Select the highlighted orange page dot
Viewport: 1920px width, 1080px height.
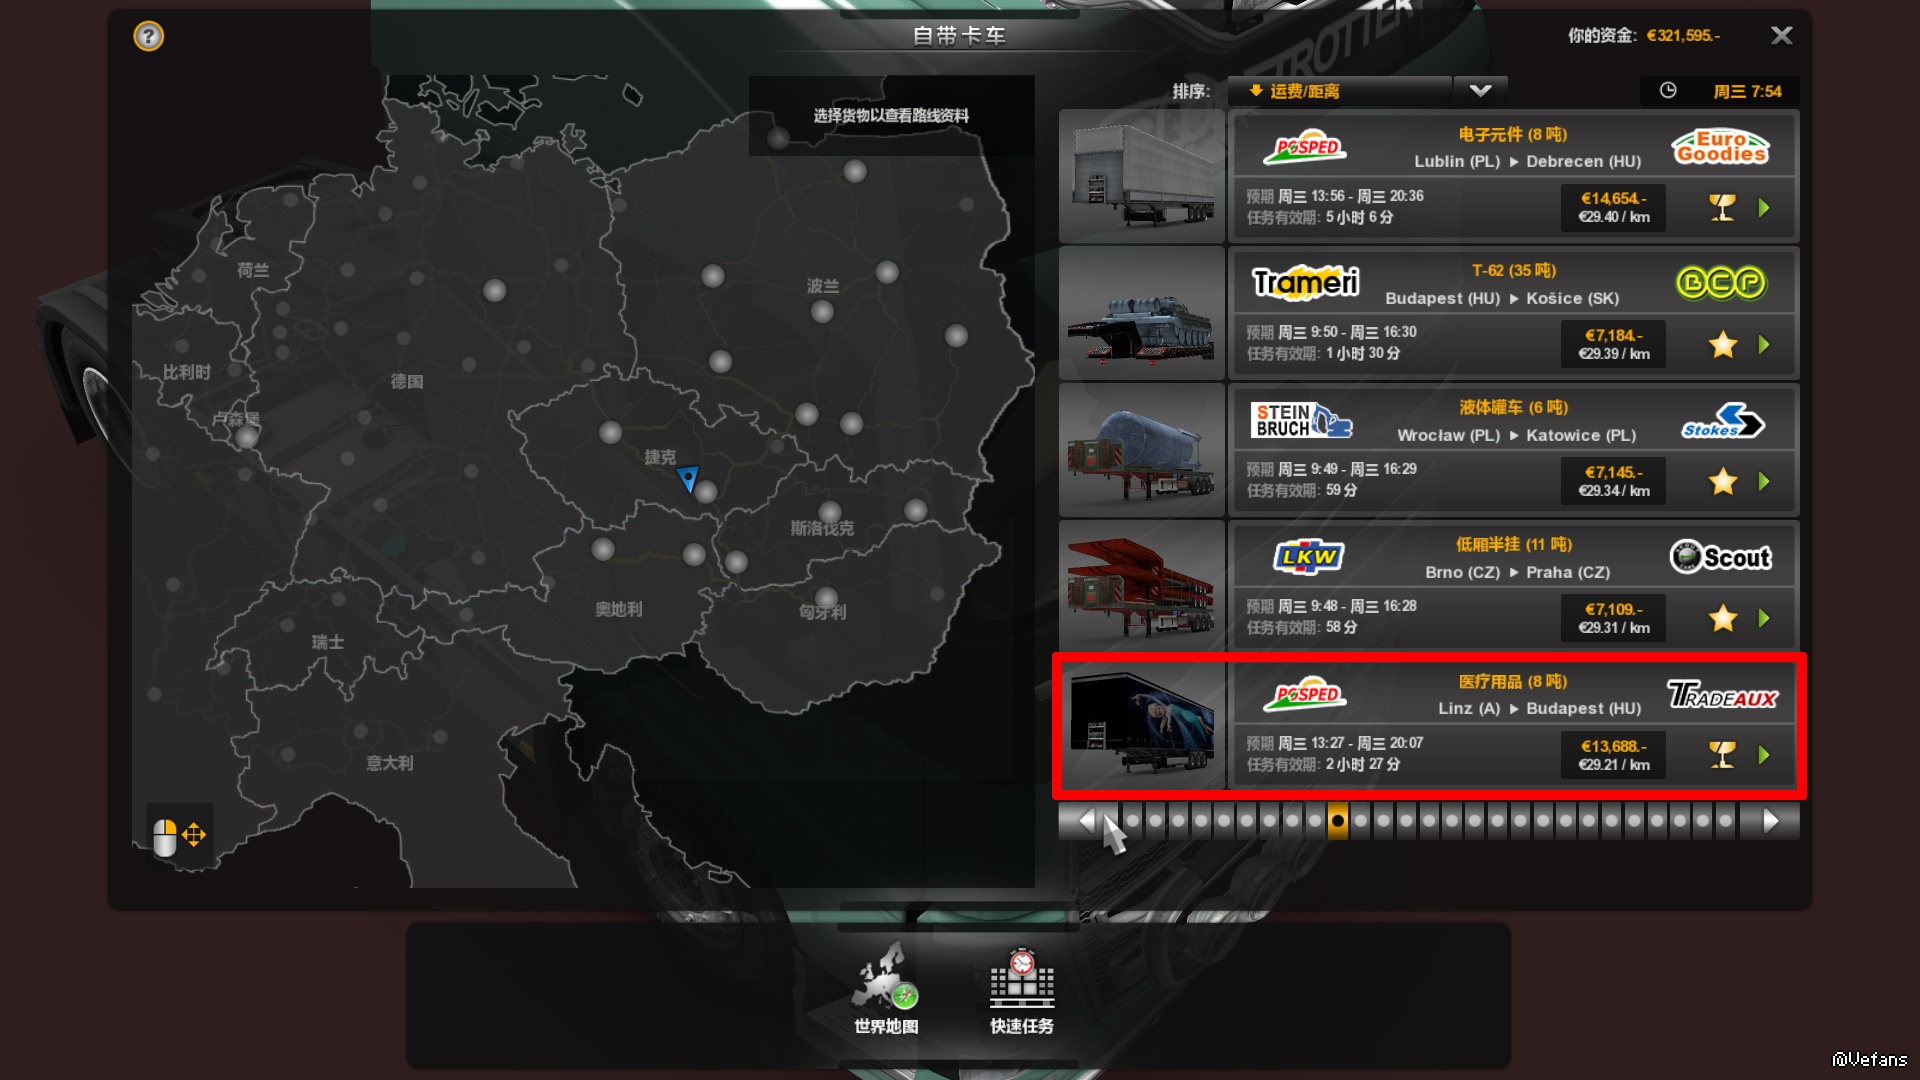click(x=1337, y=821)
